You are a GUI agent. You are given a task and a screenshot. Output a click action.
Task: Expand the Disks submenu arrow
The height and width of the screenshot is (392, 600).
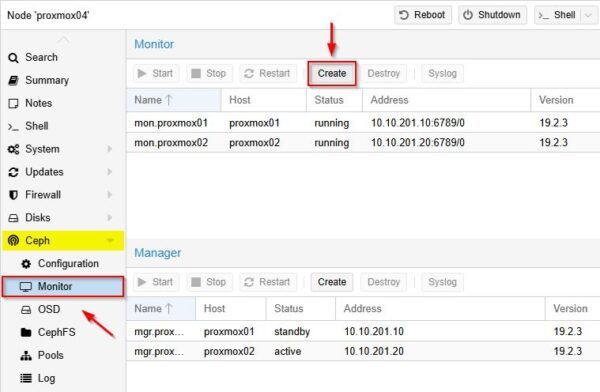click(x=110, y=218)
